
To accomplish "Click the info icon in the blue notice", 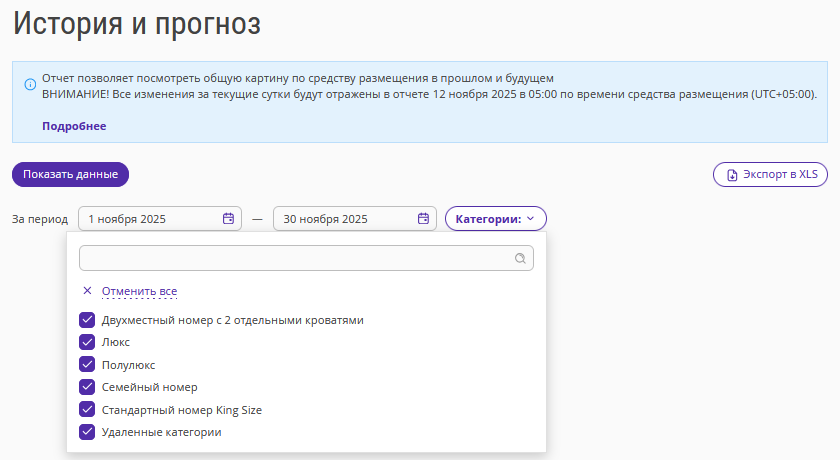I will (31, 85).
